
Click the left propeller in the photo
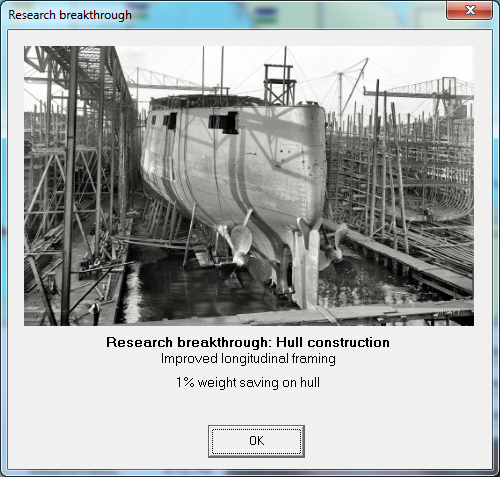tap(239, 242)
